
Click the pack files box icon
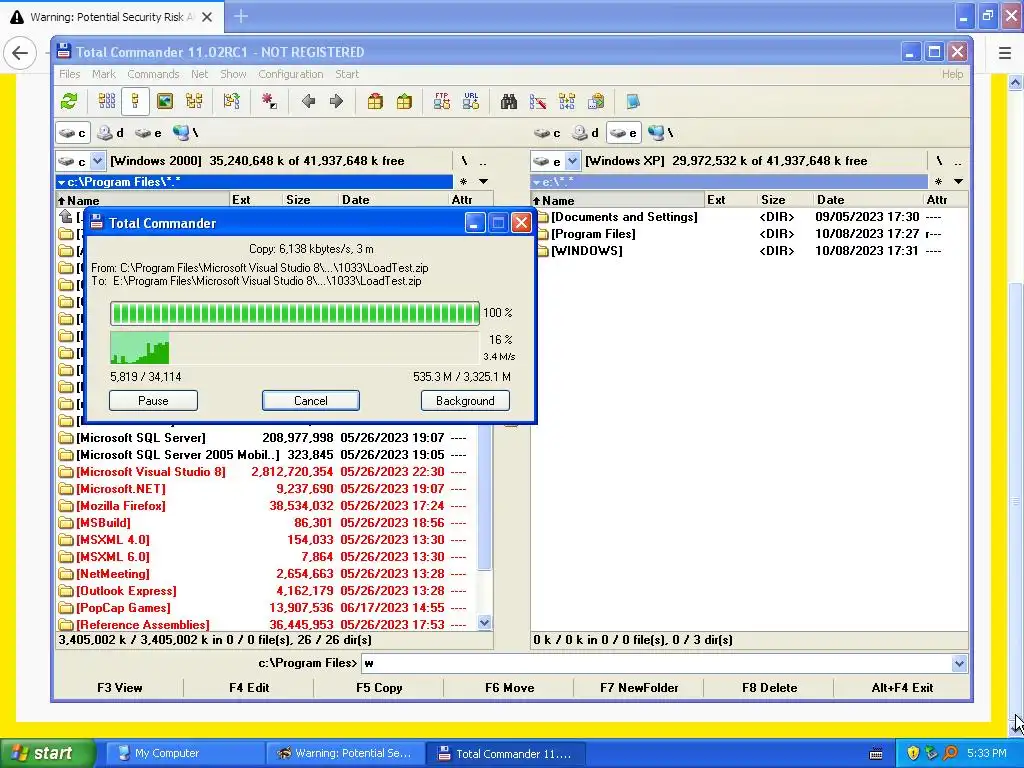point(375,101)
